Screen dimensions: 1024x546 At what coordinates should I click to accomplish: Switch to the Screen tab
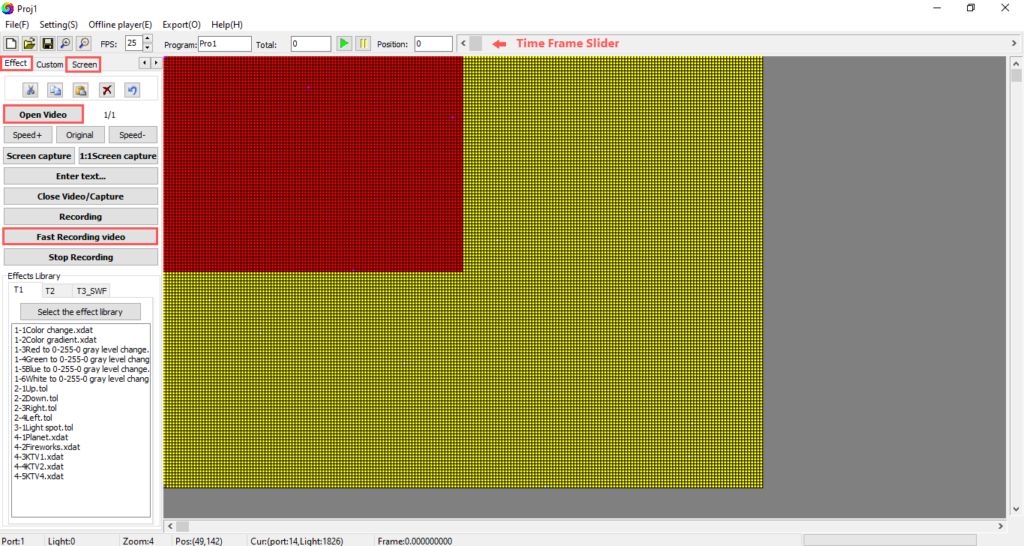tap(84, 64)
